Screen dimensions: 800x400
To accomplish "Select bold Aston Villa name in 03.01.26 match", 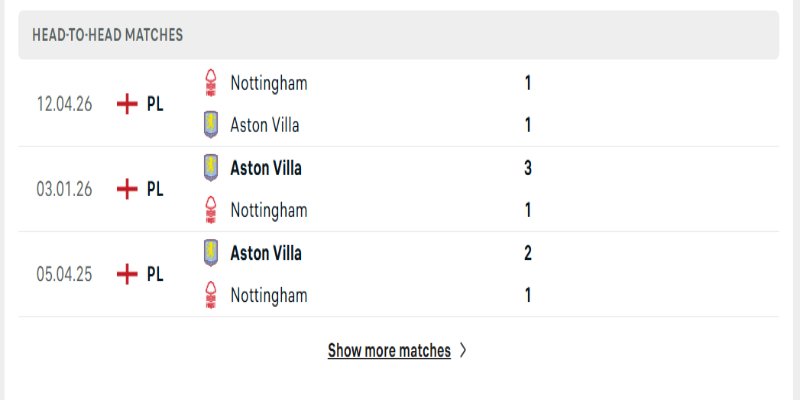I will click(x=265, y=168).
